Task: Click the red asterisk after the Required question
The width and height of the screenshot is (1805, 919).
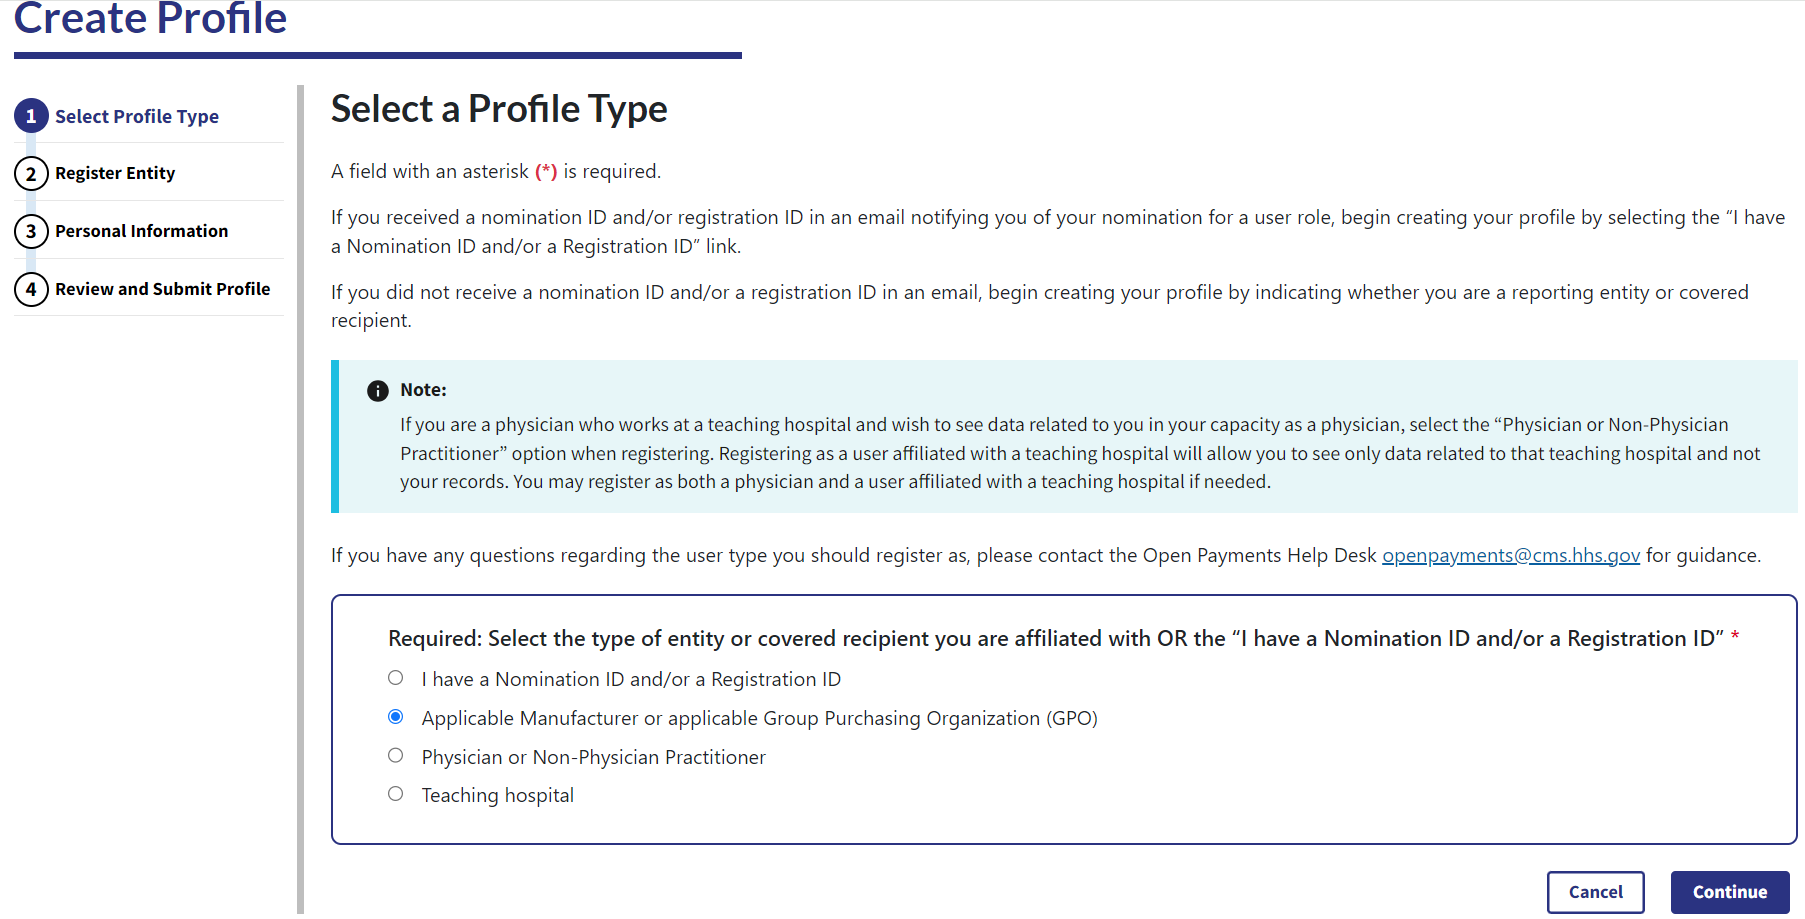Action: 1735,637
